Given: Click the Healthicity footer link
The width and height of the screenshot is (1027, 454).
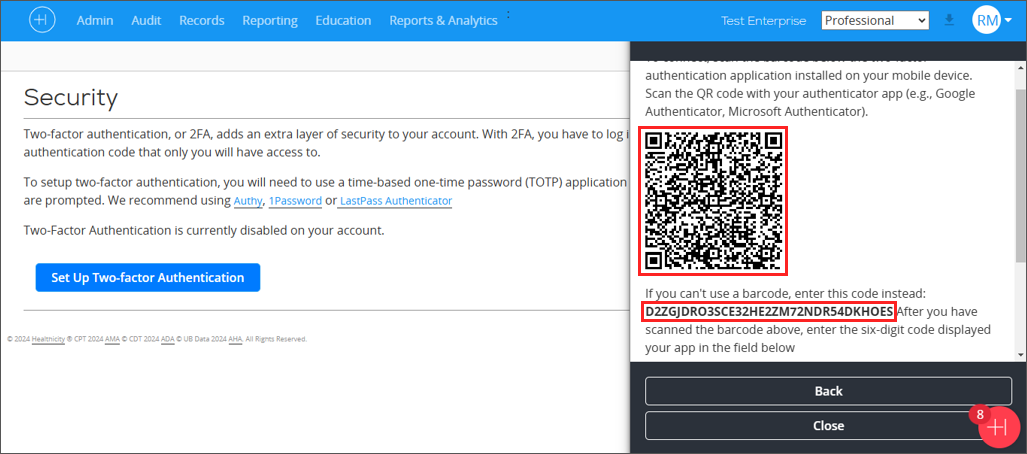Looking at the screenshot, I should point(48,339).
